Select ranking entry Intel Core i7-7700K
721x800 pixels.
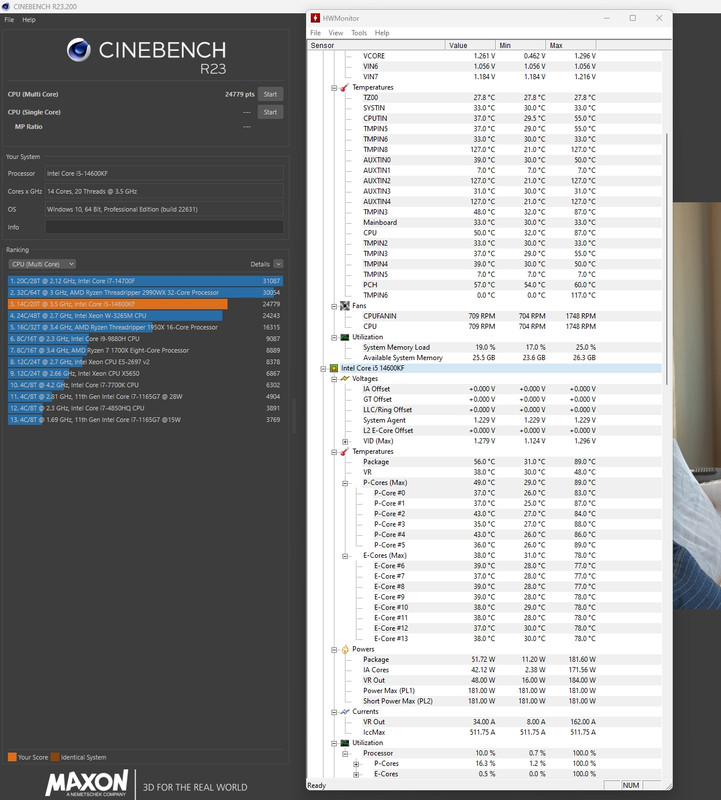point(145,385)
